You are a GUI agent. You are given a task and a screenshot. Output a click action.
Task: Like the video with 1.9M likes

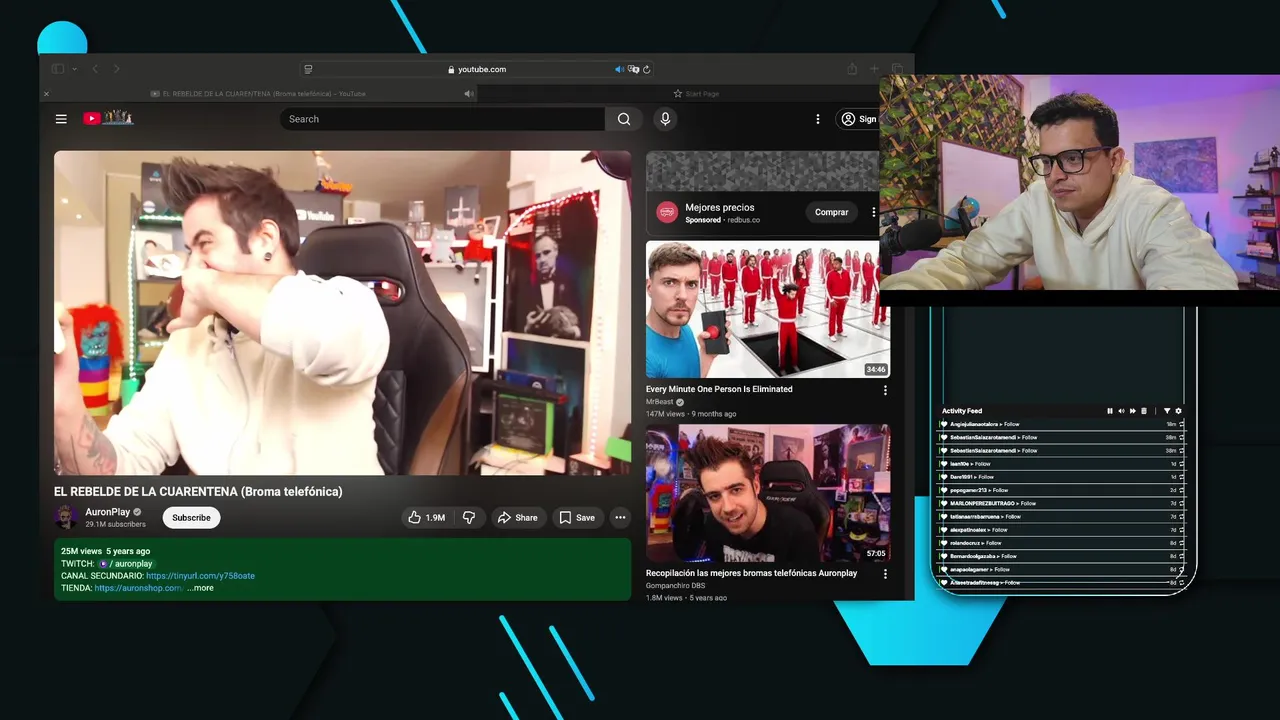[x=426, y=517]
